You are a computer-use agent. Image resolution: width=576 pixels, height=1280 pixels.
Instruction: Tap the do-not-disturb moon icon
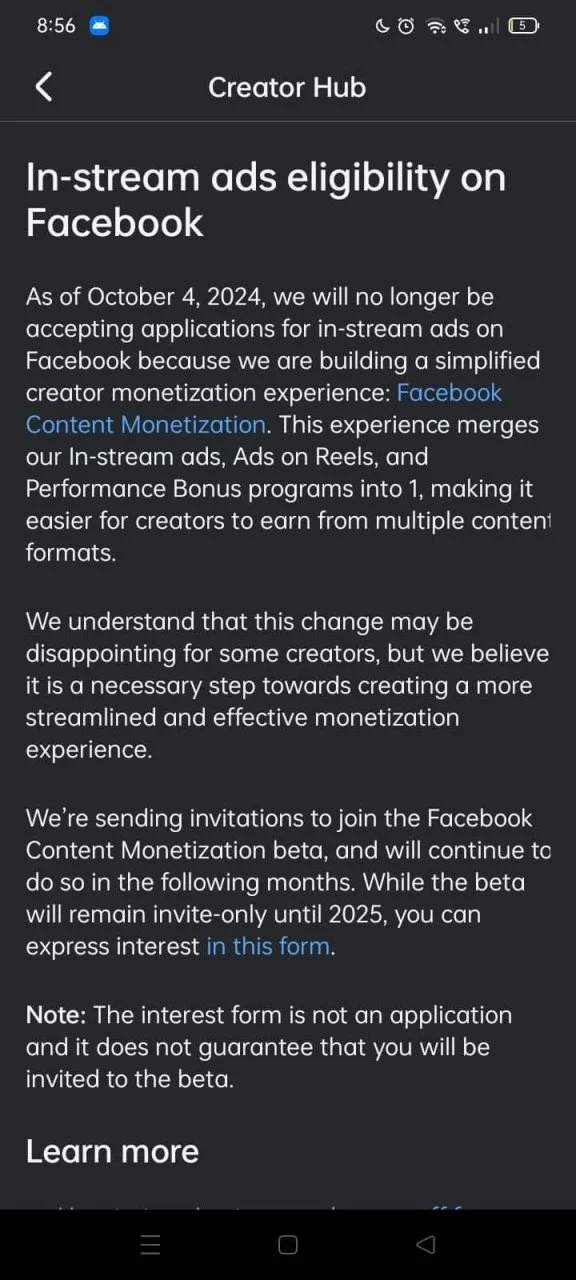(382, 27)
